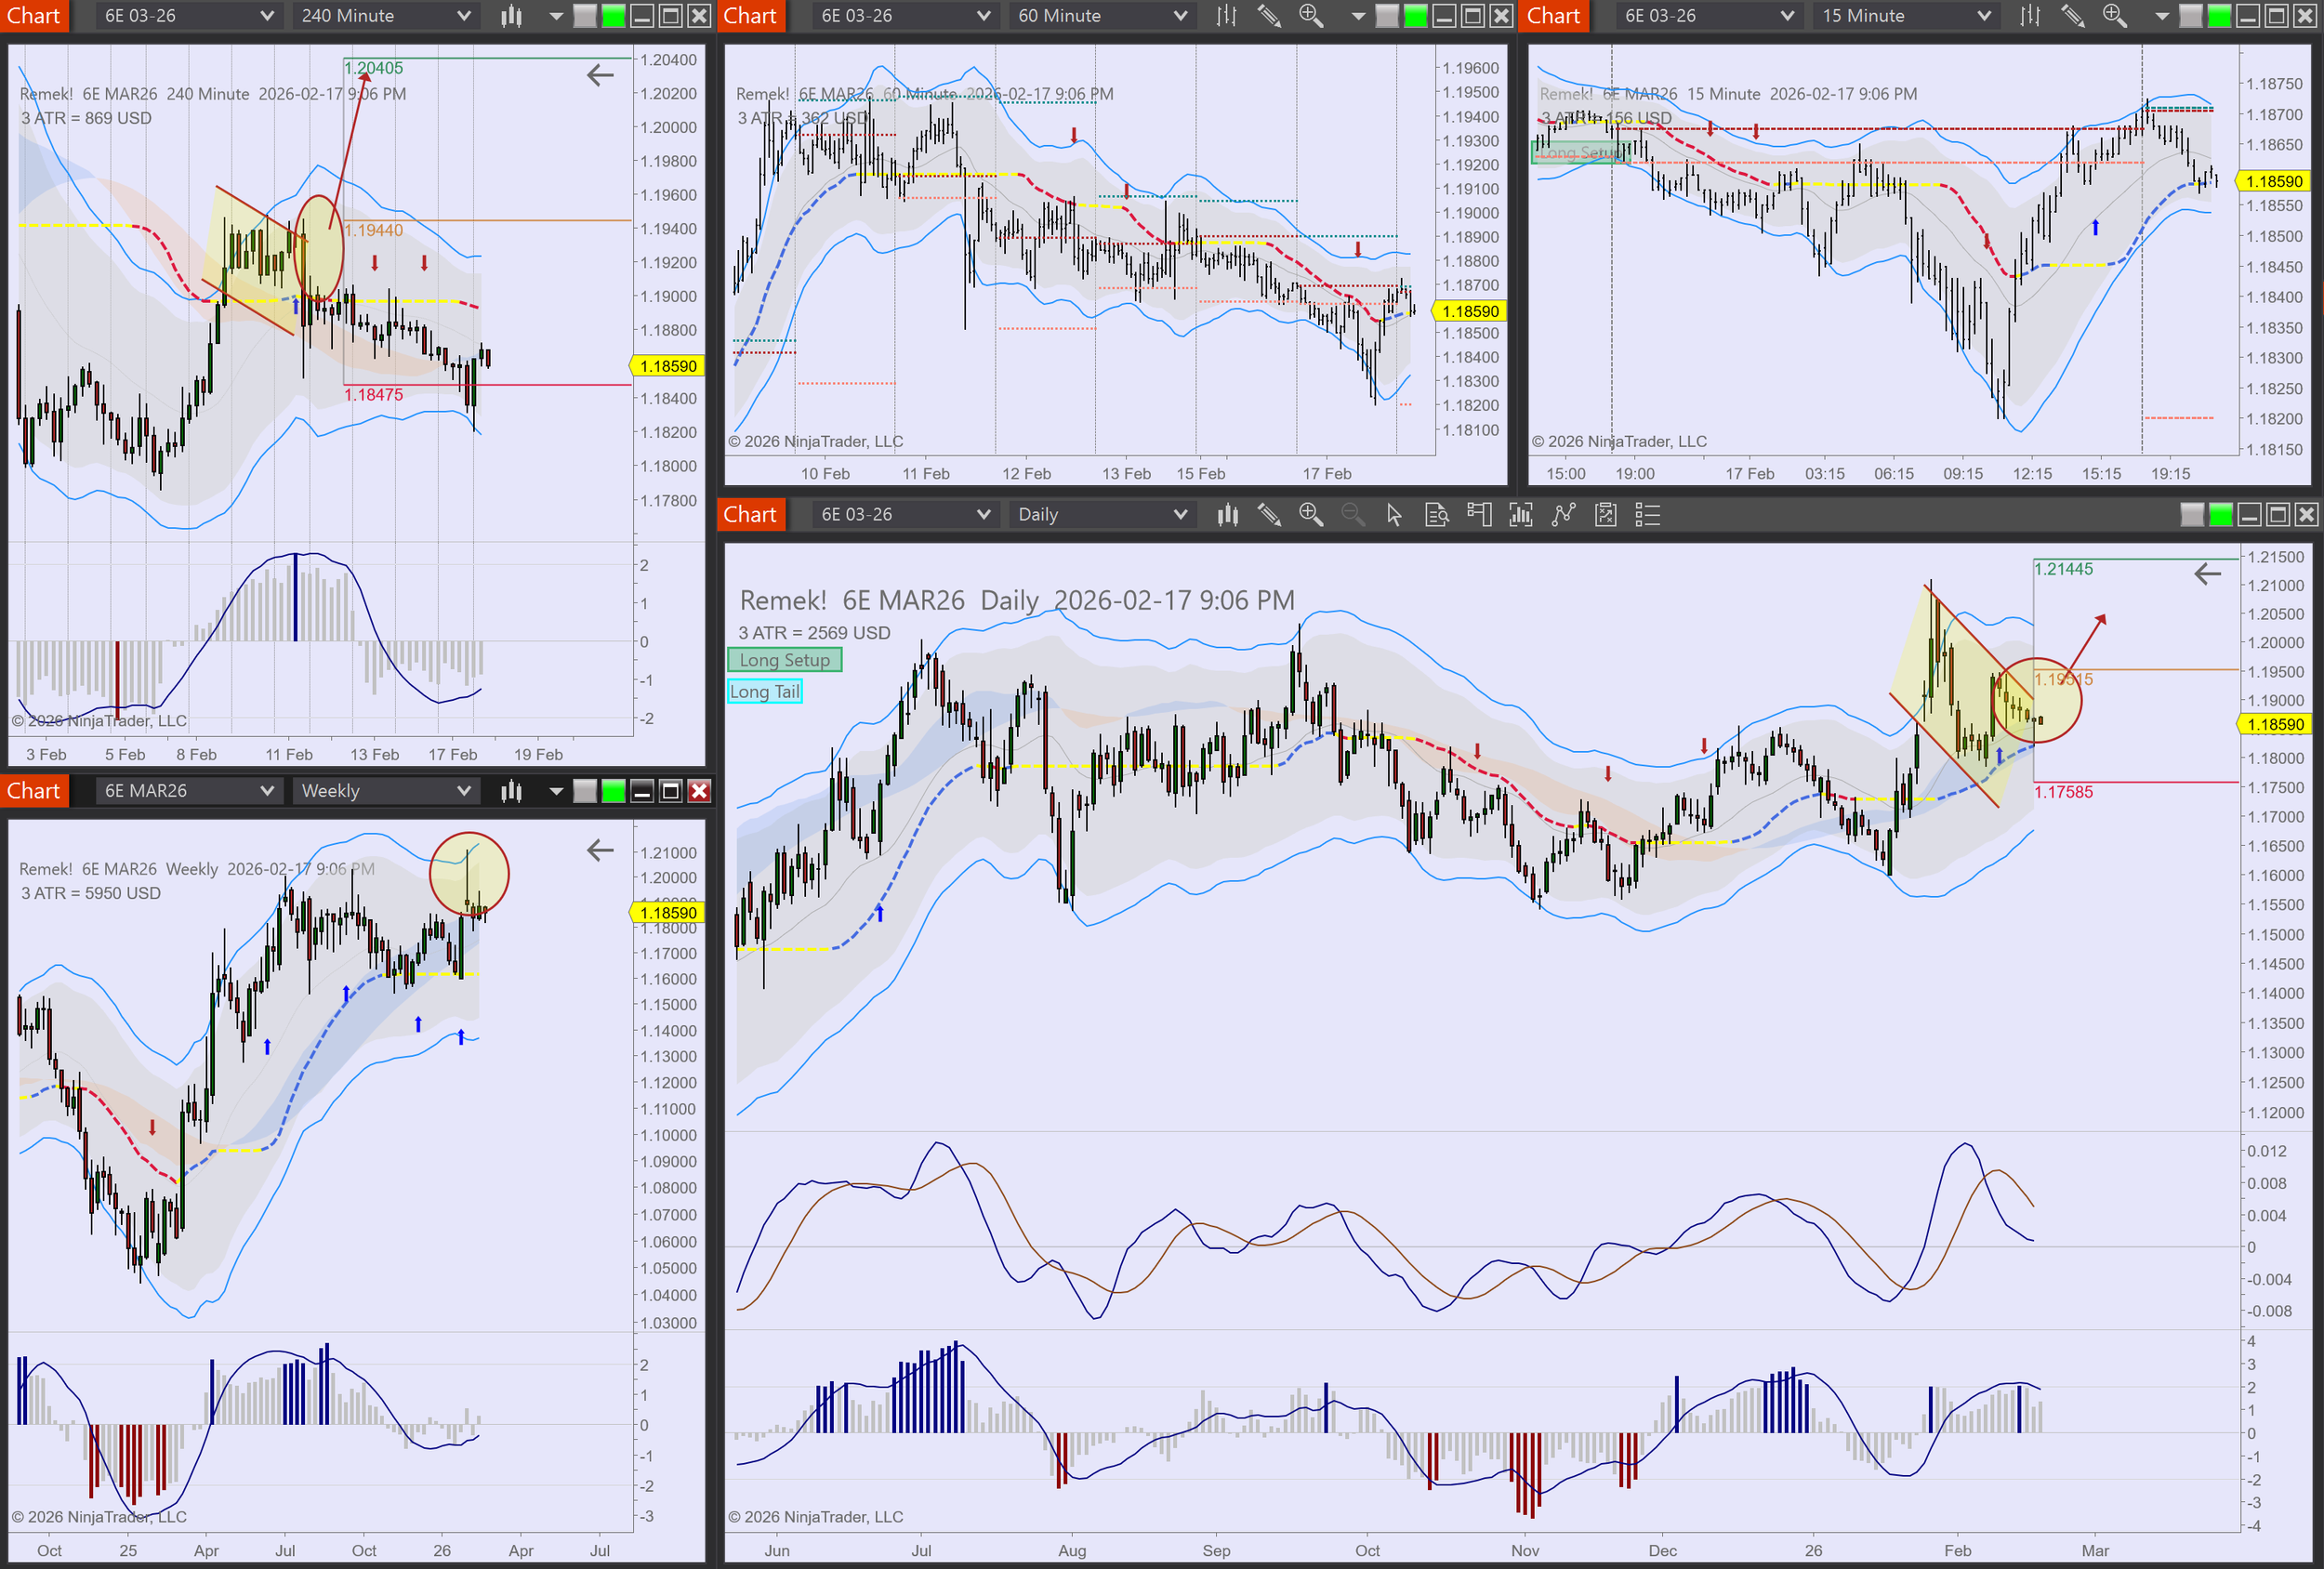This screenshot has height=1569, width=2324.
Task: Toggle green link button on Weekly chart
Action: [613, 792]
